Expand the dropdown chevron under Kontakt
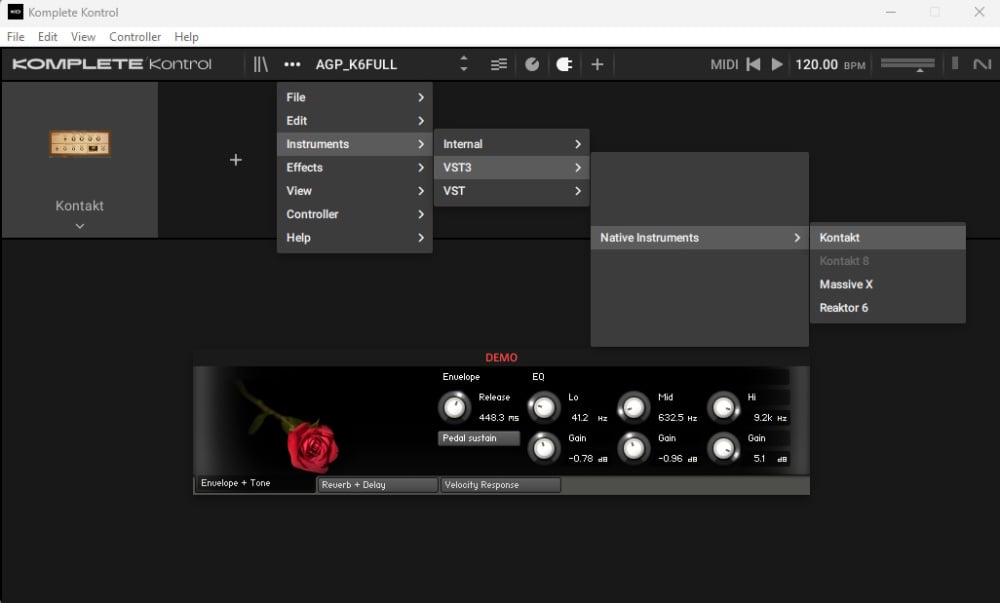This screenshot has height=603, width=1000. [x=80, y=226]
